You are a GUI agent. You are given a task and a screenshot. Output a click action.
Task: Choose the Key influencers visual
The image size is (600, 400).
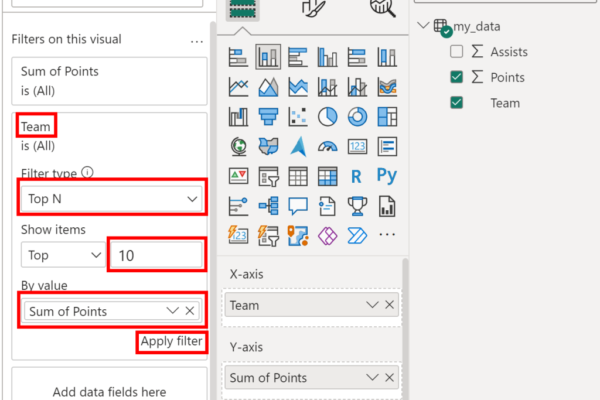point(238,206)
